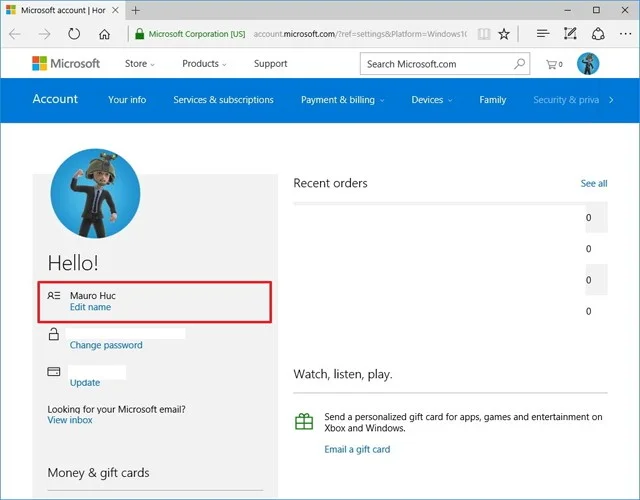Maximize the Edge browser window

(596, 10)
